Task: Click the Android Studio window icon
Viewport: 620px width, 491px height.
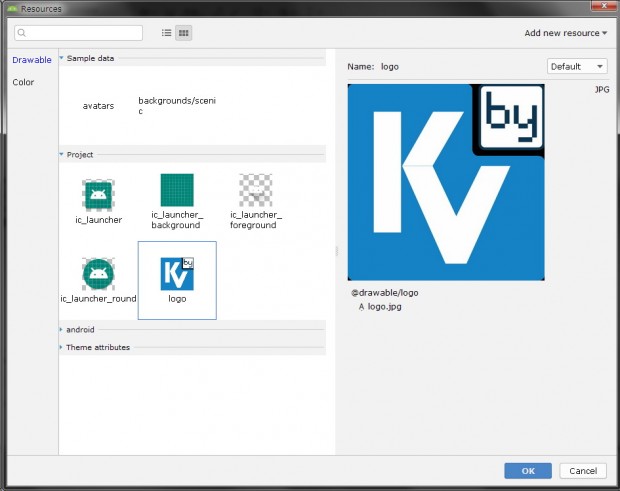Action: click(x=10, y=8)
